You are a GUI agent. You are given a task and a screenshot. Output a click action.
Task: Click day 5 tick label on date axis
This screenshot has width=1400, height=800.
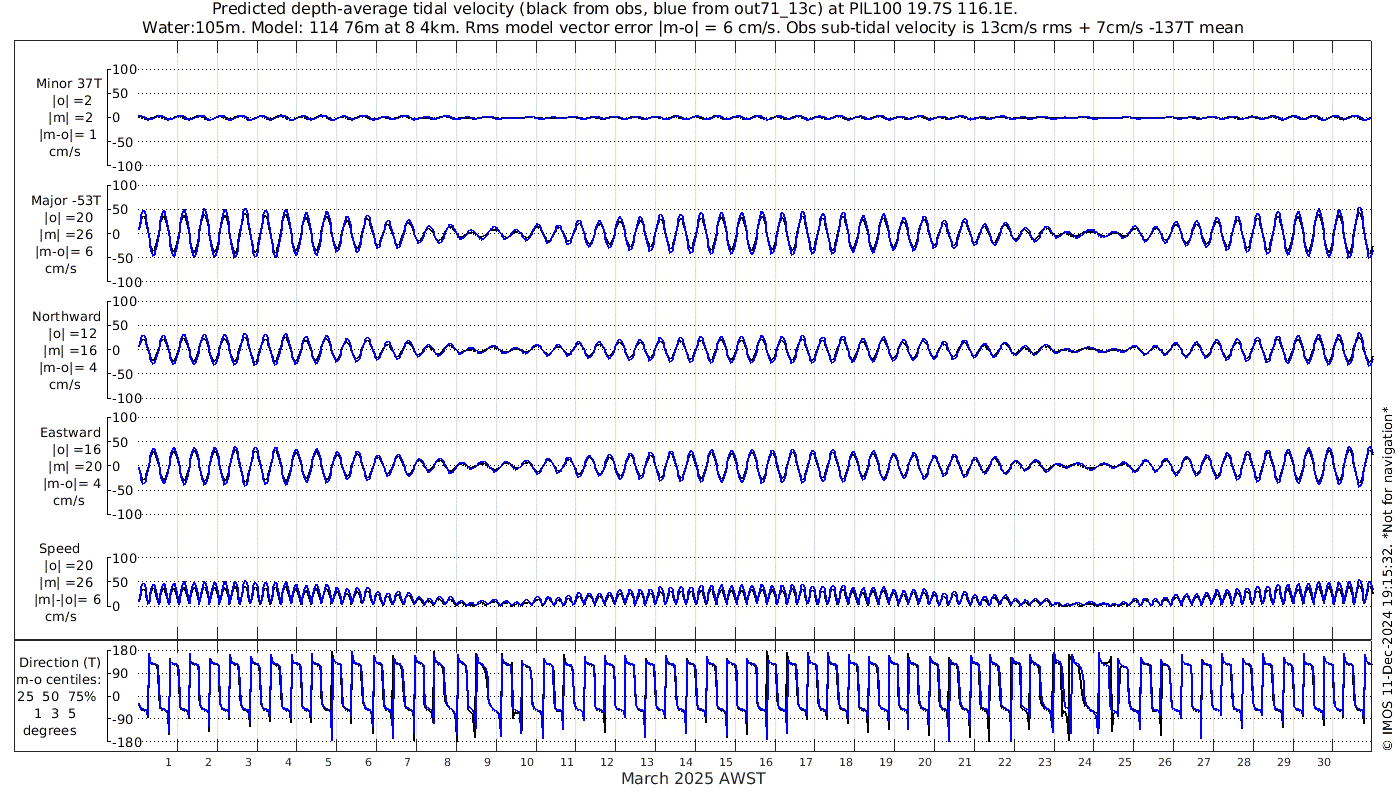pos(328,762)
